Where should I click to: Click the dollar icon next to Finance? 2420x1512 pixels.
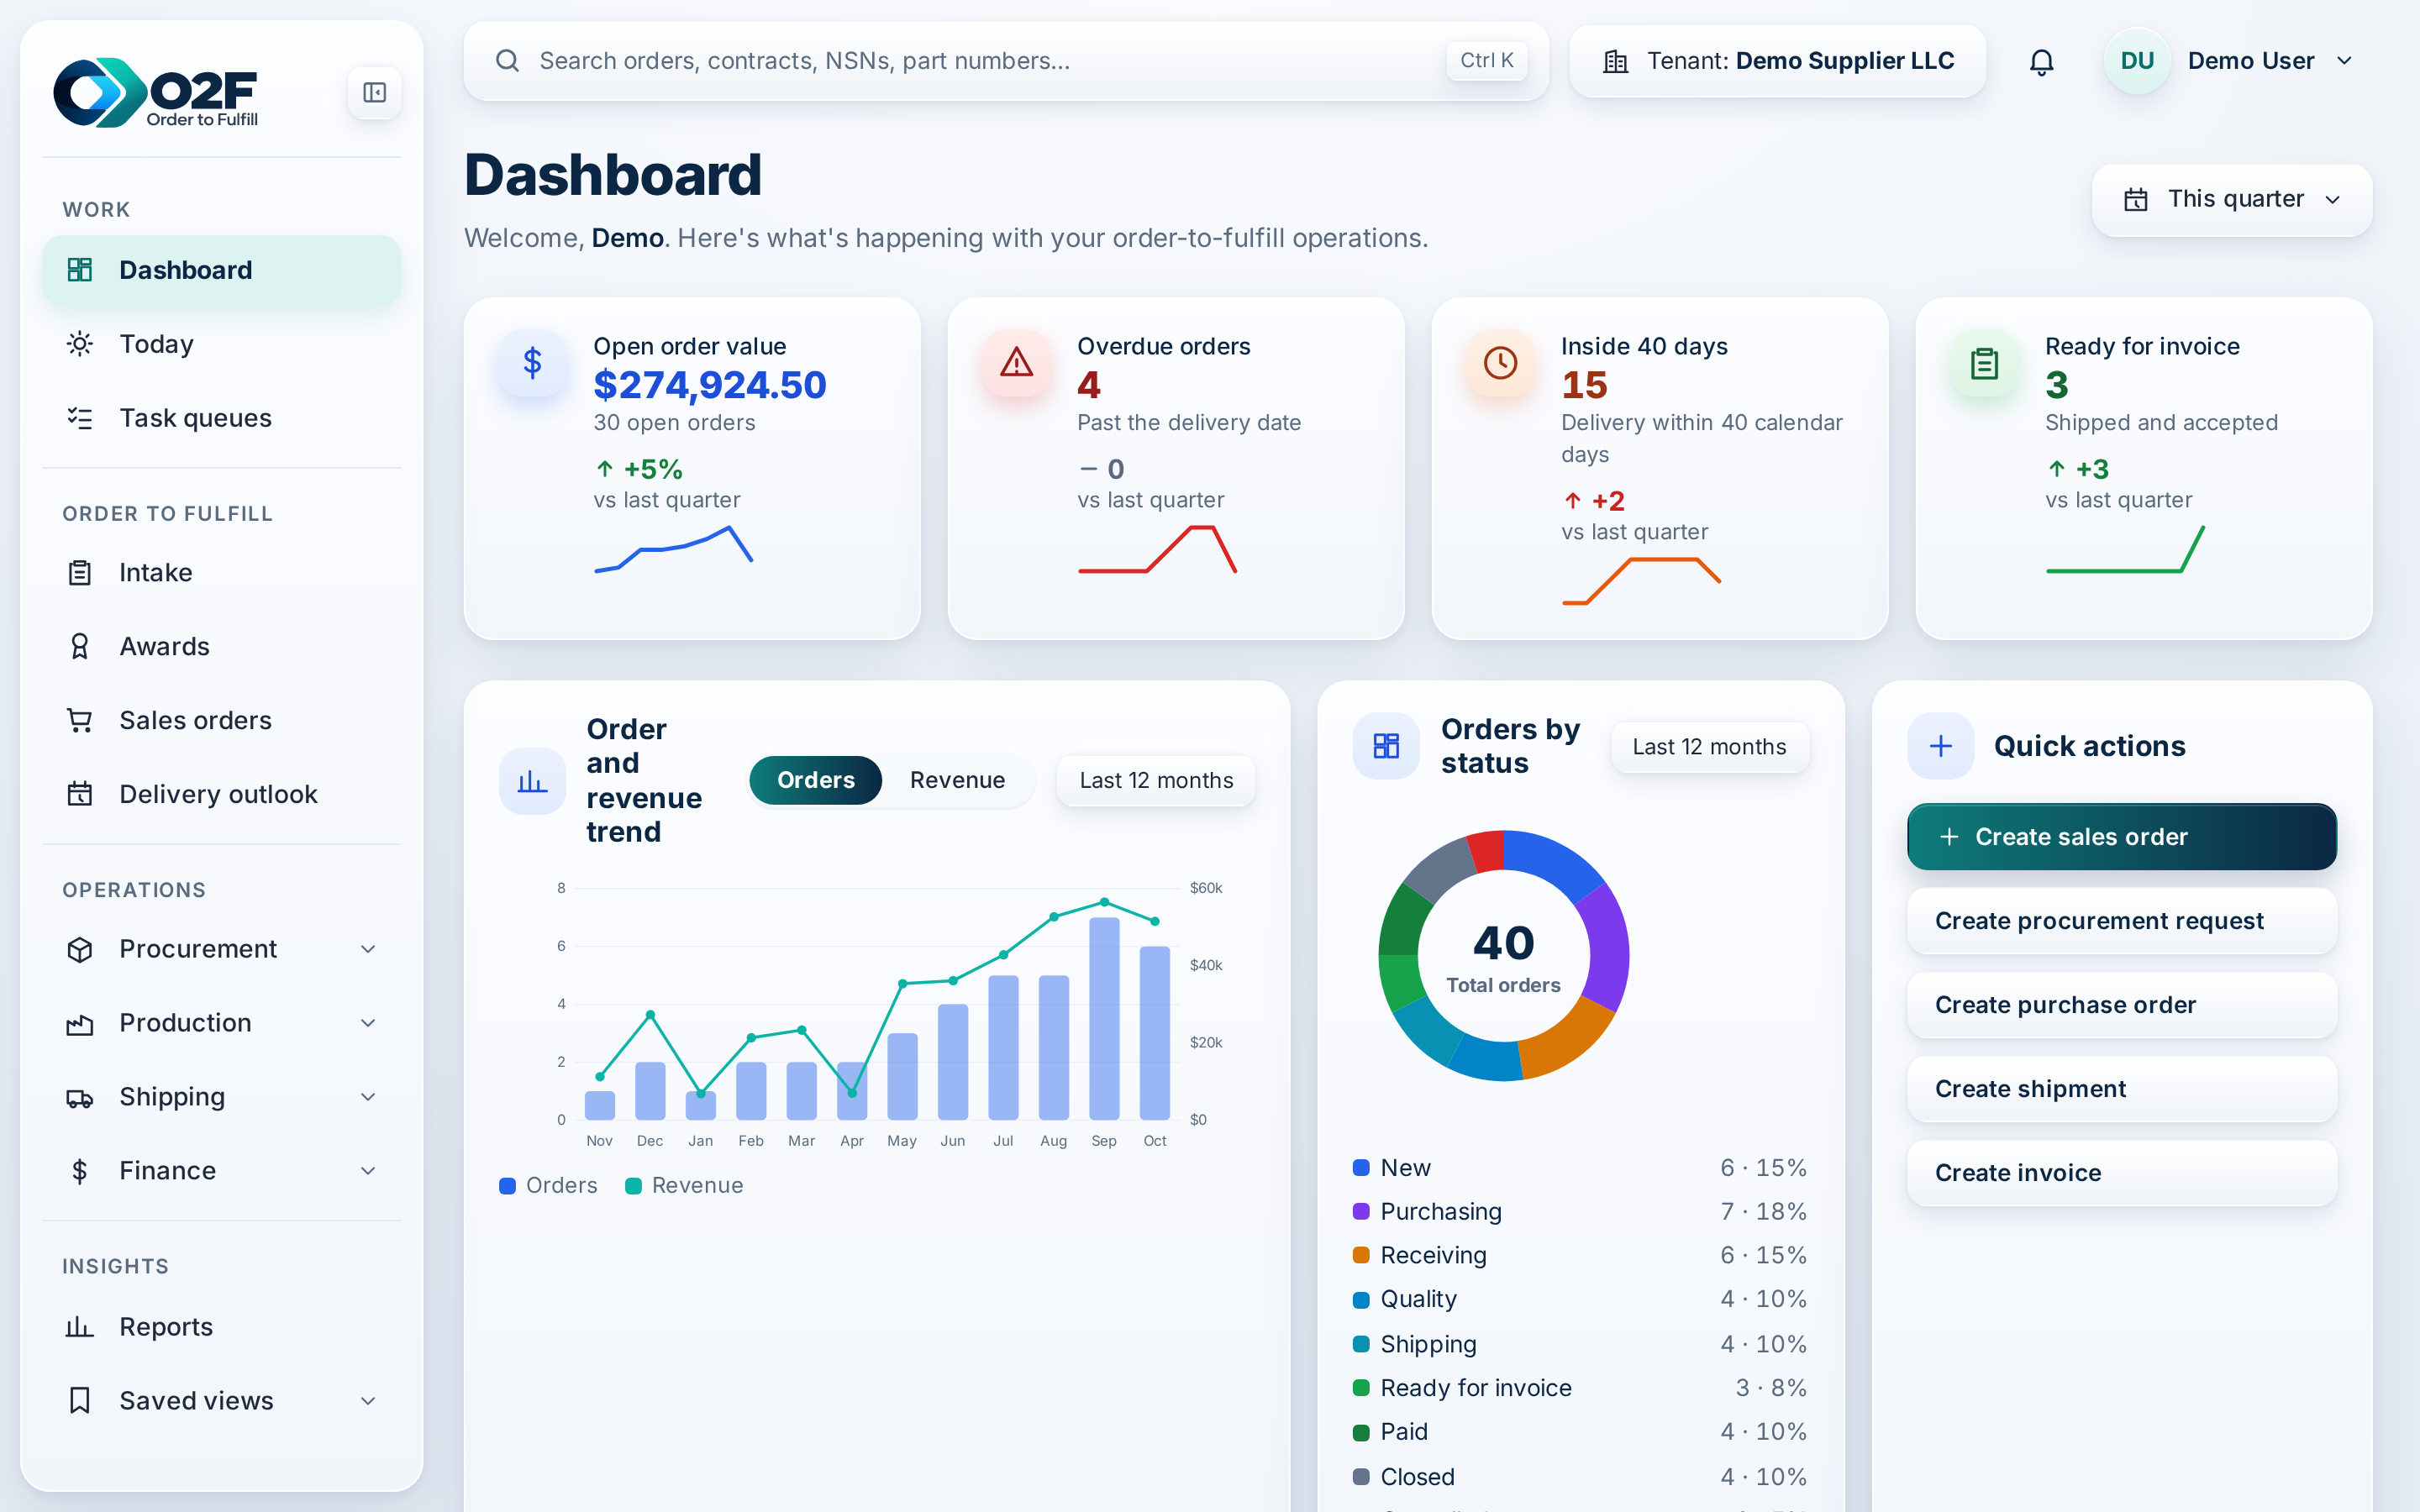(x=80, y=1171)
